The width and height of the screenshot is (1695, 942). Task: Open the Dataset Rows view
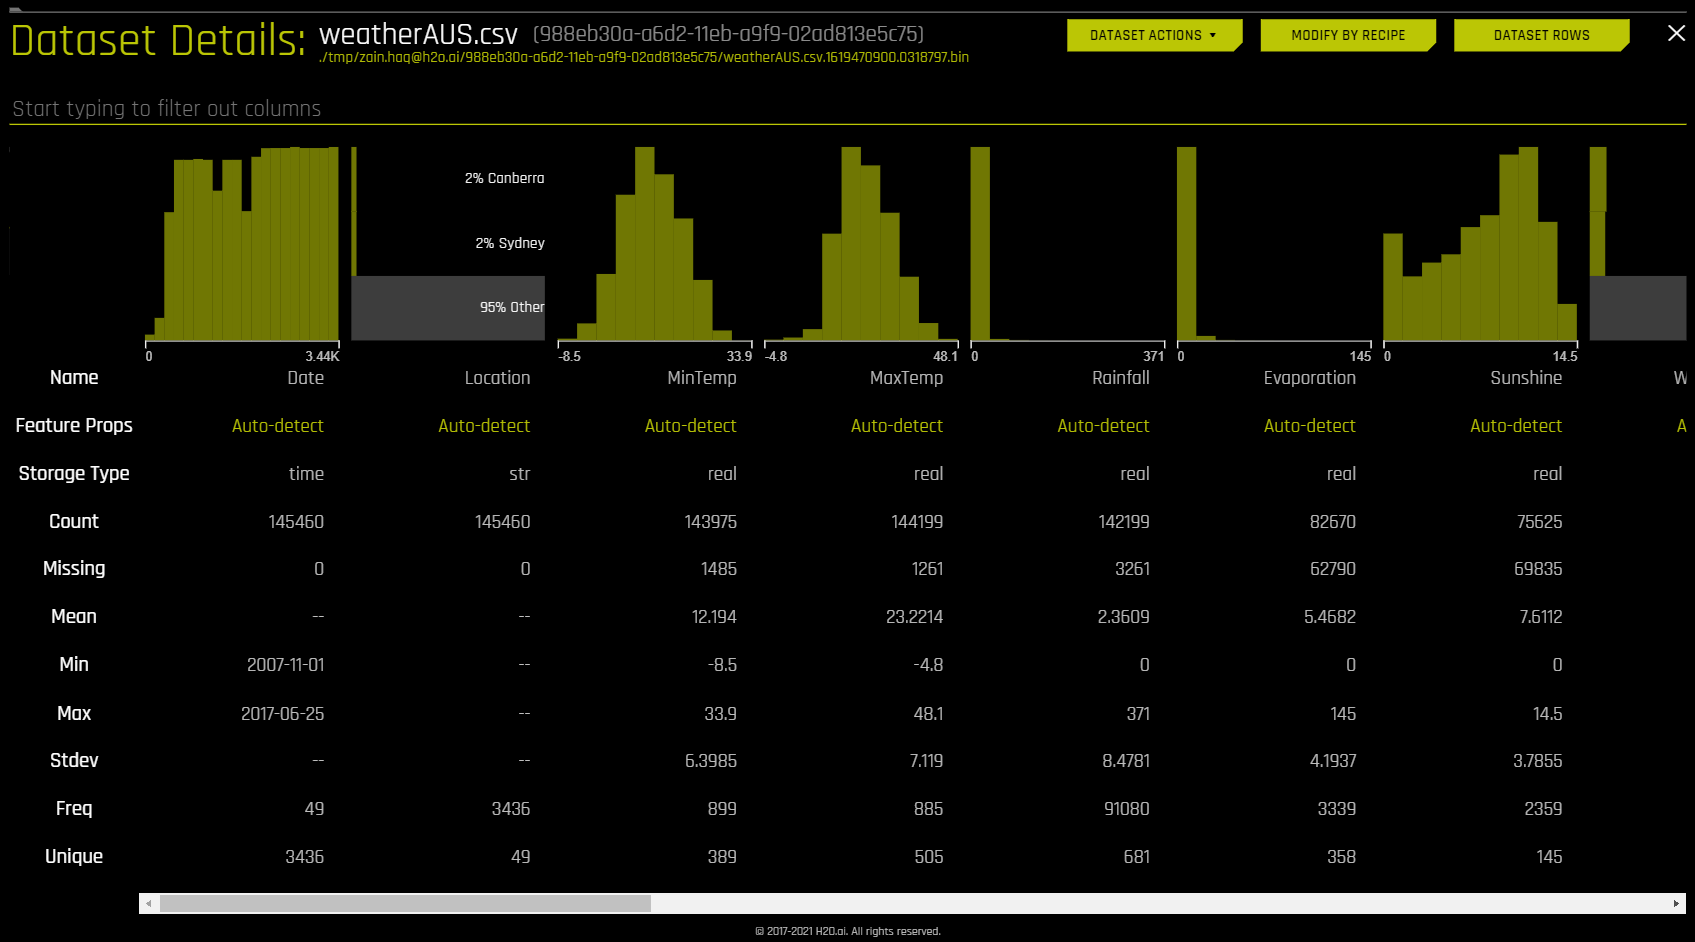(x=1541, y=35)
